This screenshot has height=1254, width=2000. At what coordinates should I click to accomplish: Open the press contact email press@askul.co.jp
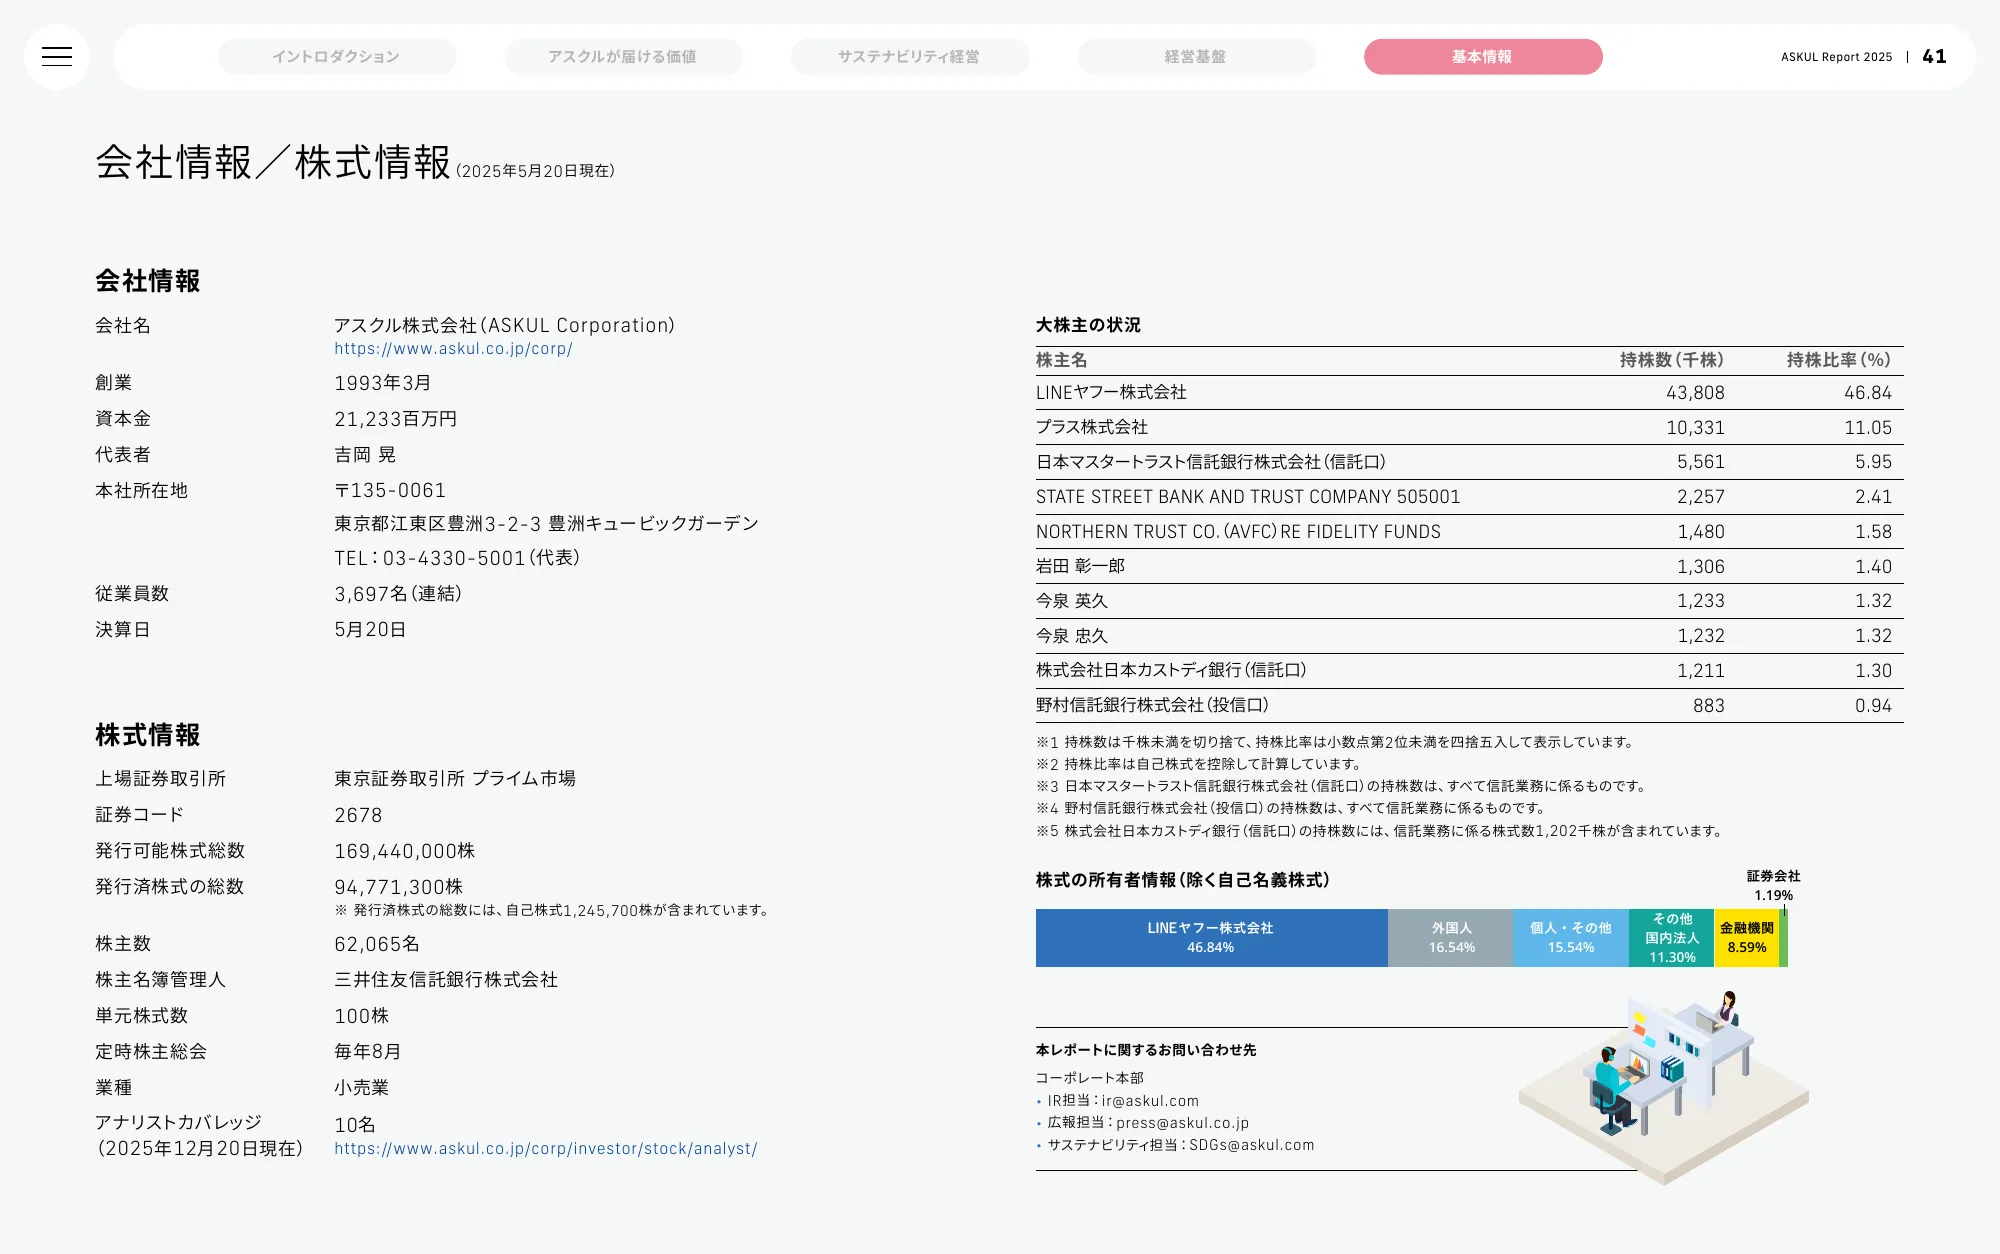(x=1183, y=1123)
